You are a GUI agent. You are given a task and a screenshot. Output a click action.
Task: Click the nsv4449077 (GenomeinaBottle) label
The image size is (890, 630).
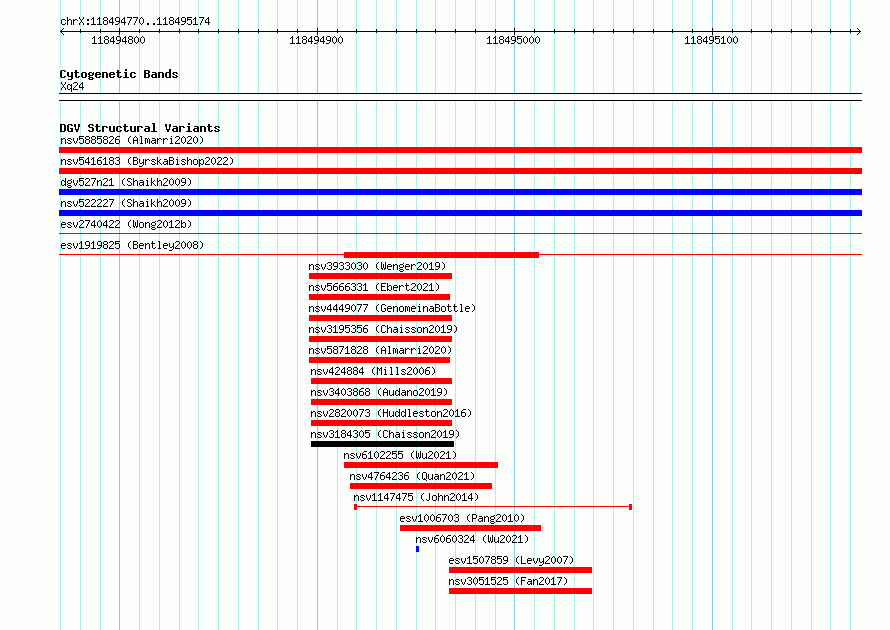click(392, 308)
